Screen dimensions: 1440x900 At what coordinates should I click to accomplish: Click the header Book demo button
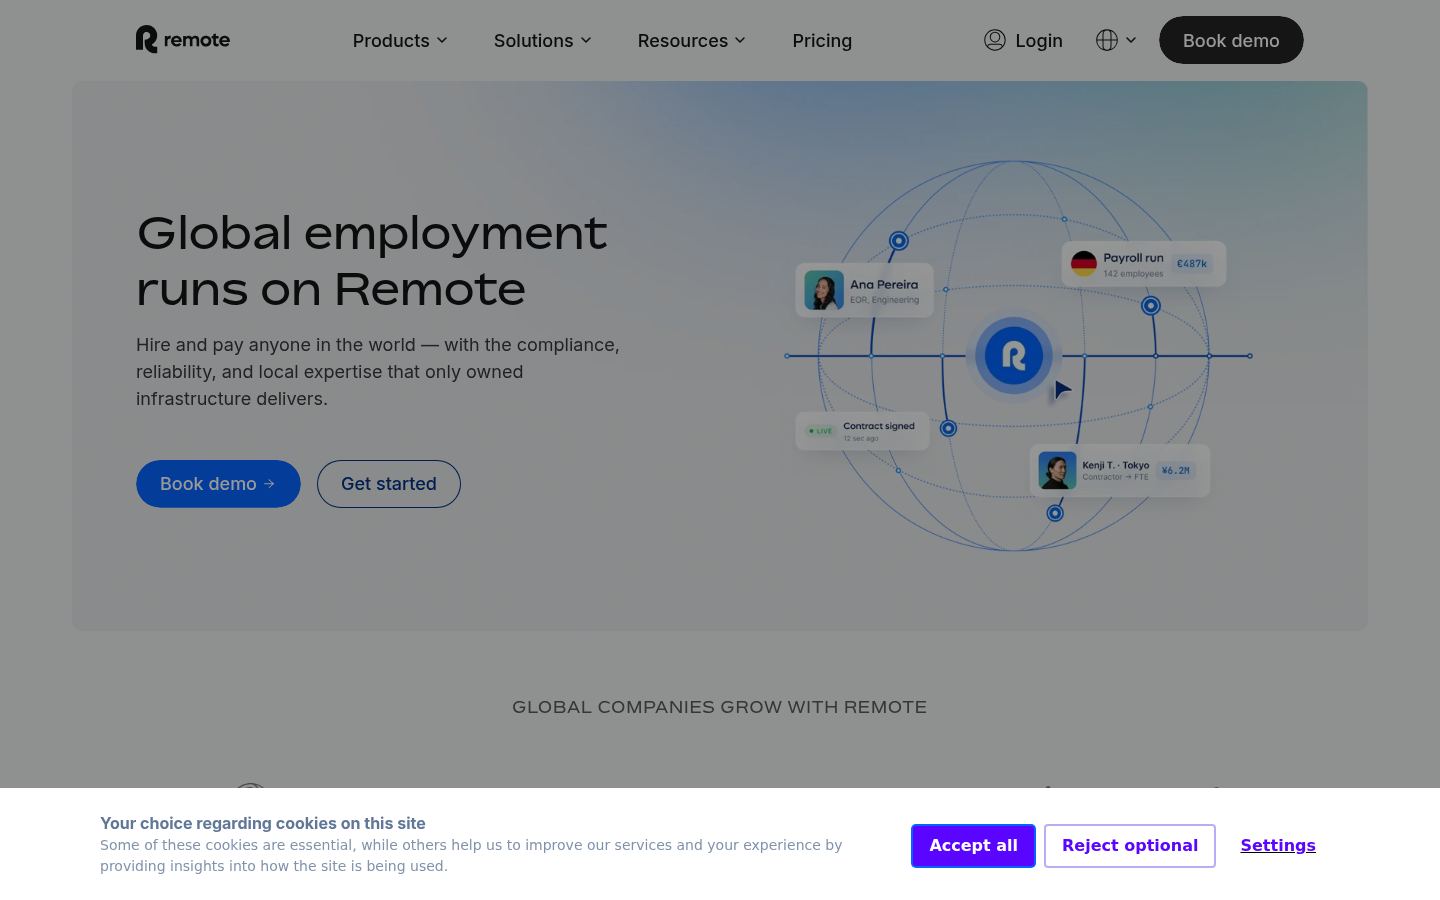1231,40
